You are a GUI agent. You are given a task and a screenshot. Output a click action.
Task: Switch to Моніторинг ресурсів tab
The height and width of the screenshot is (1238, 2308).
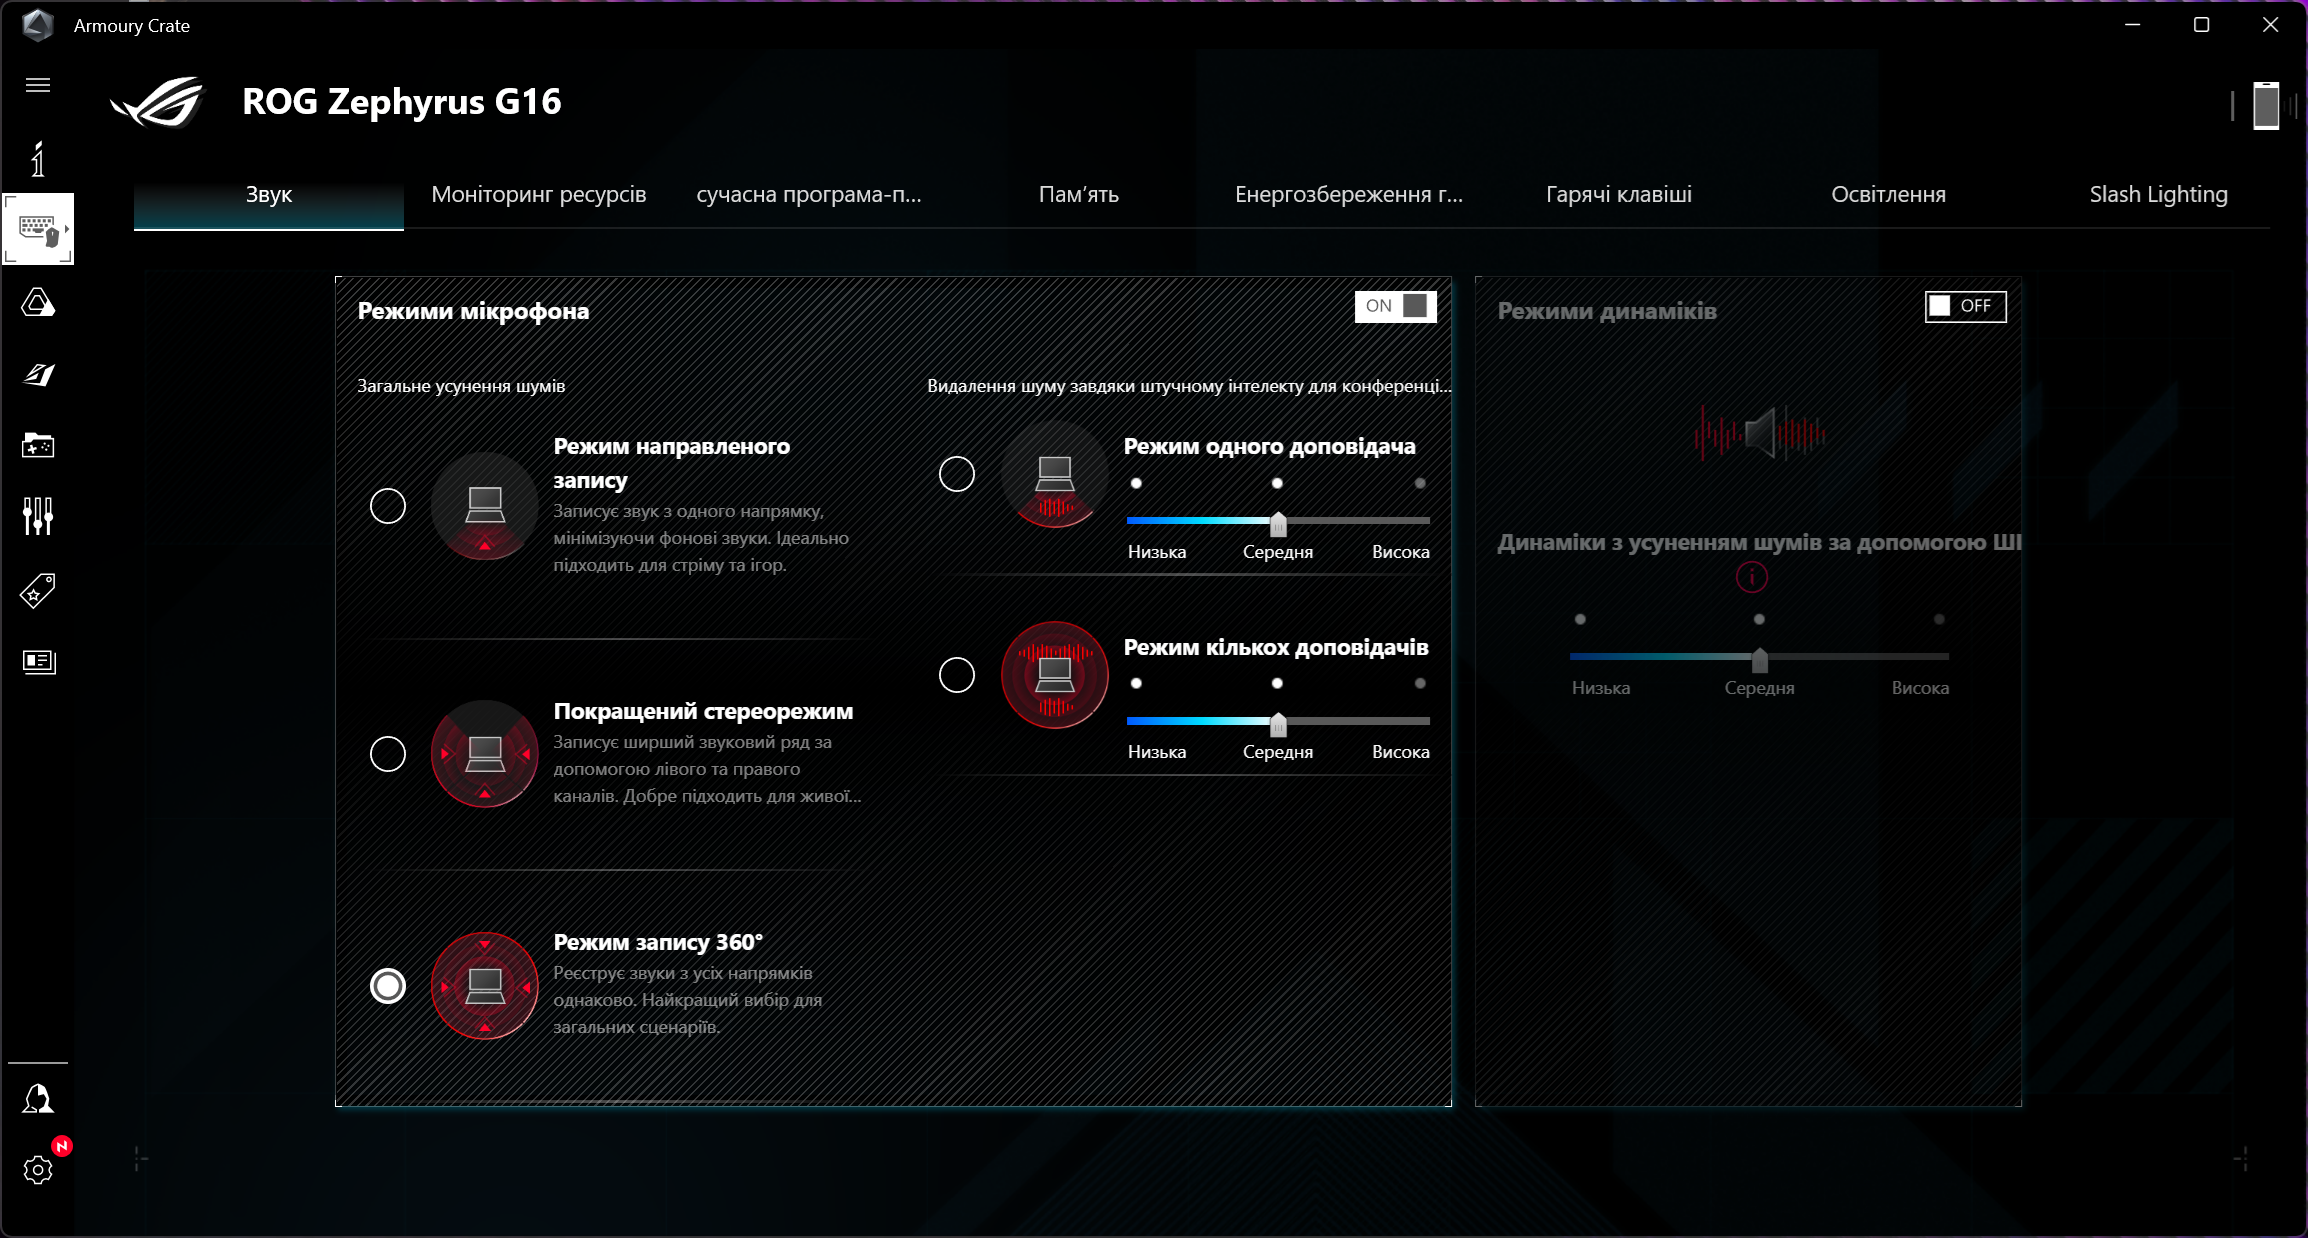coord(538,195)
